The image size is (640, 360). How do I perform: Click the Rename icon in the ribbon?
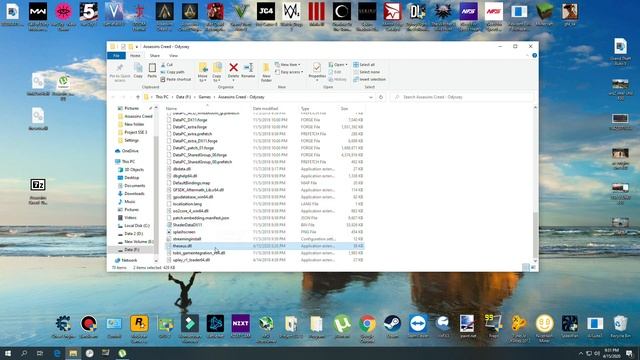(x=248, y=68)
